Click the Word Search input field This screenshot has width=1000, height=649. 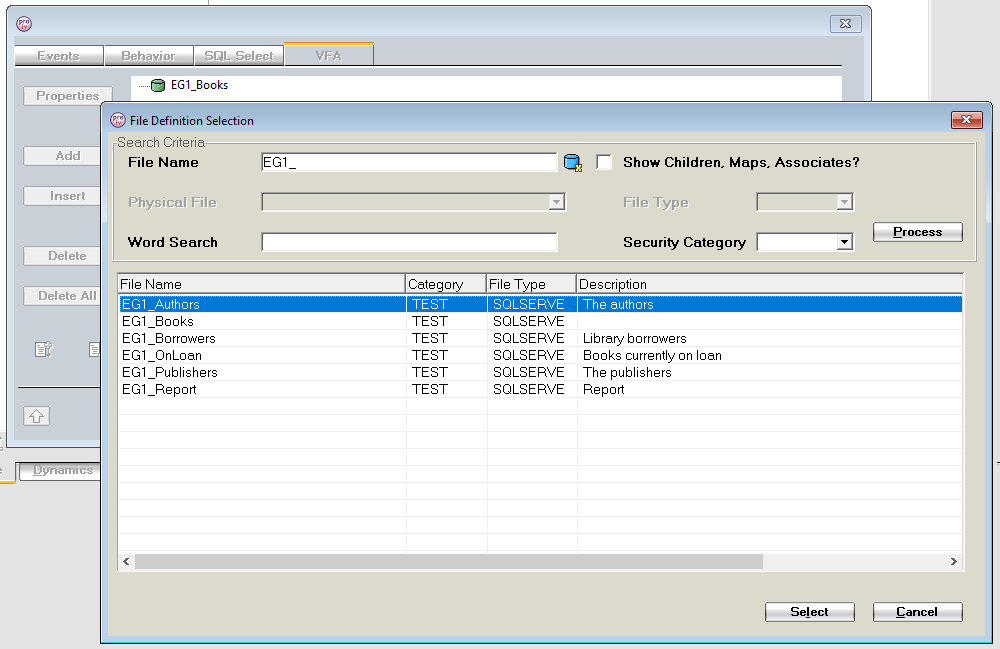[x=409, y=242]
